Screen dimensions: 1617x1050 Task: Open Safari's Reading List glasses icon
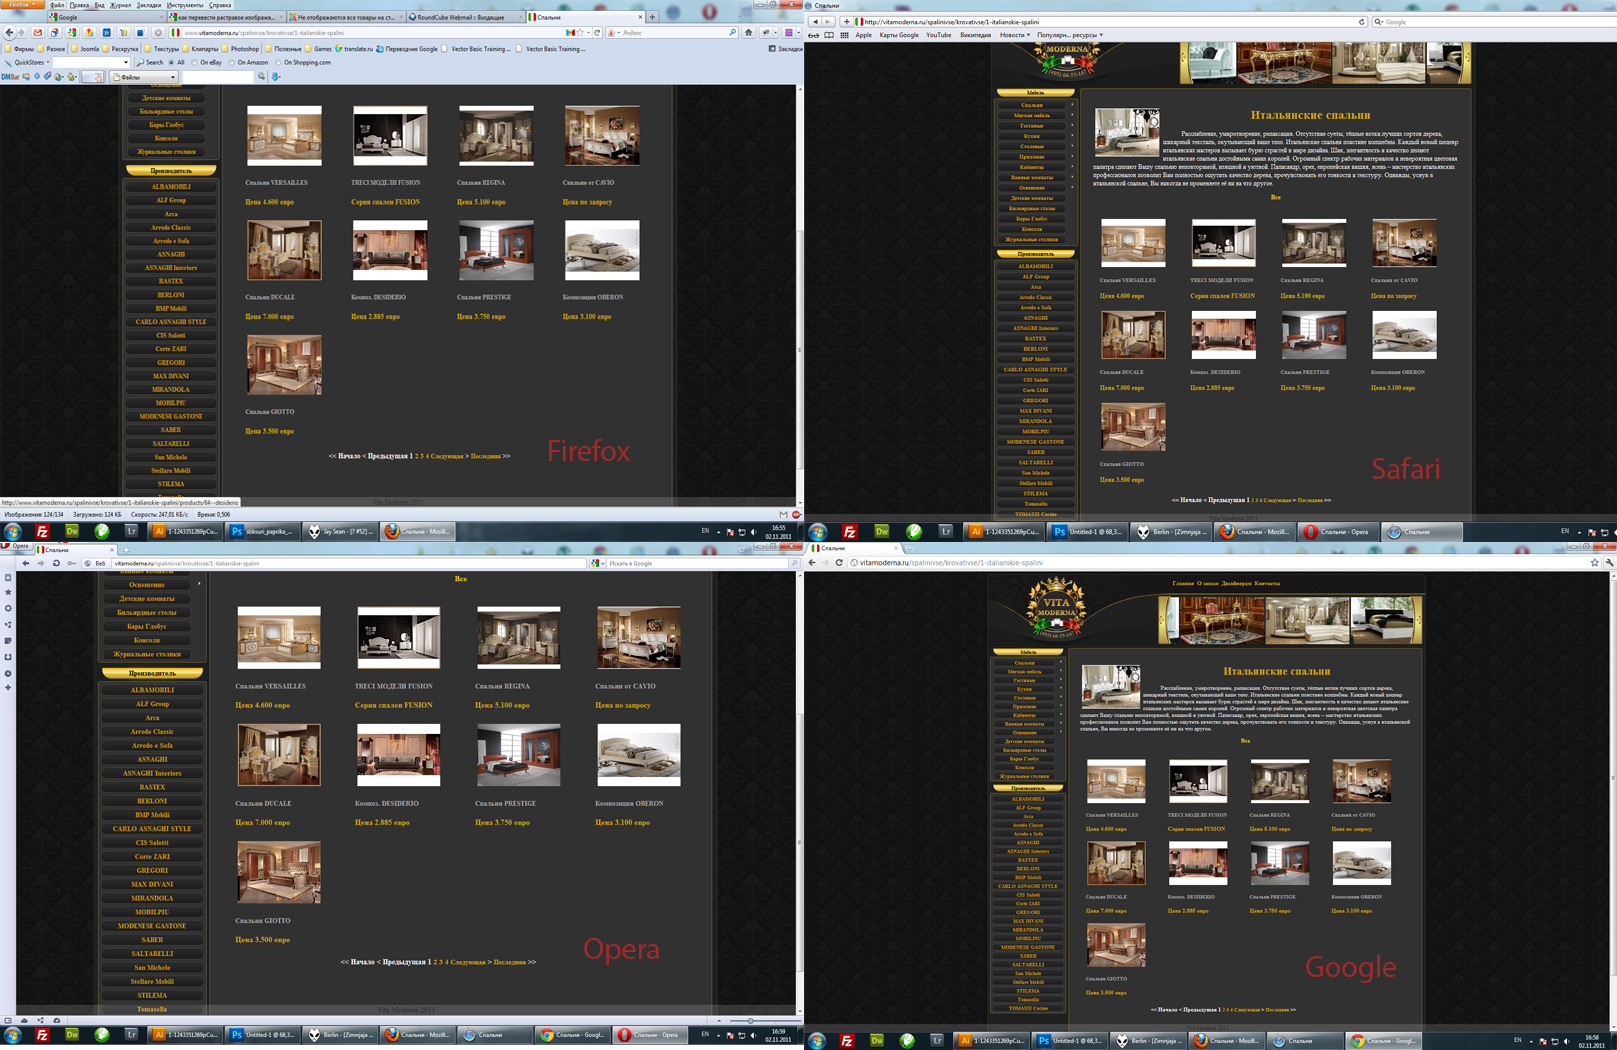click(813, 35)
